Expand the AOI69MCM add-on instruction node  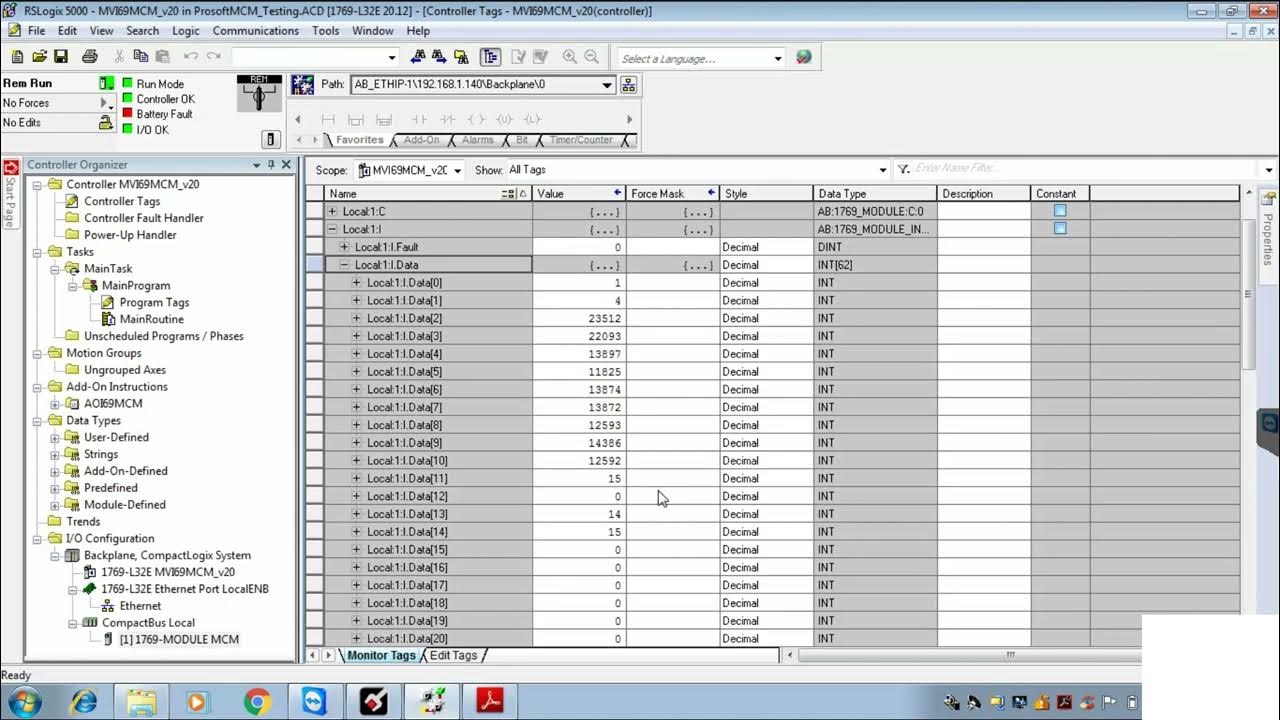[x=56, y=404]
